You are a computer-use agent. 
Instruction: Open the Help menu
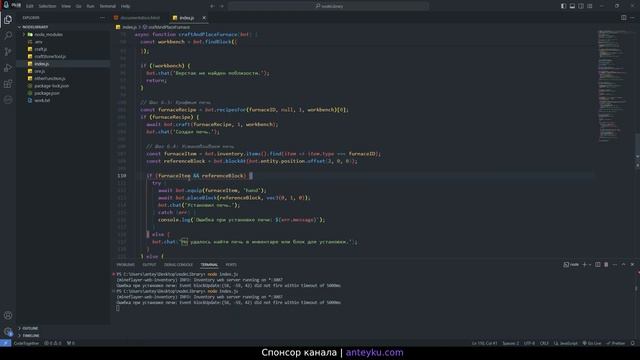tap(126, 6)
